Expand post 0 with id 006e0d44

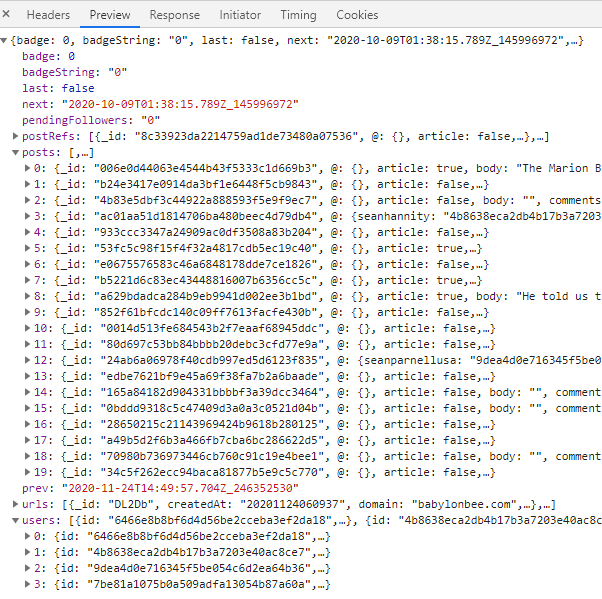28,168
